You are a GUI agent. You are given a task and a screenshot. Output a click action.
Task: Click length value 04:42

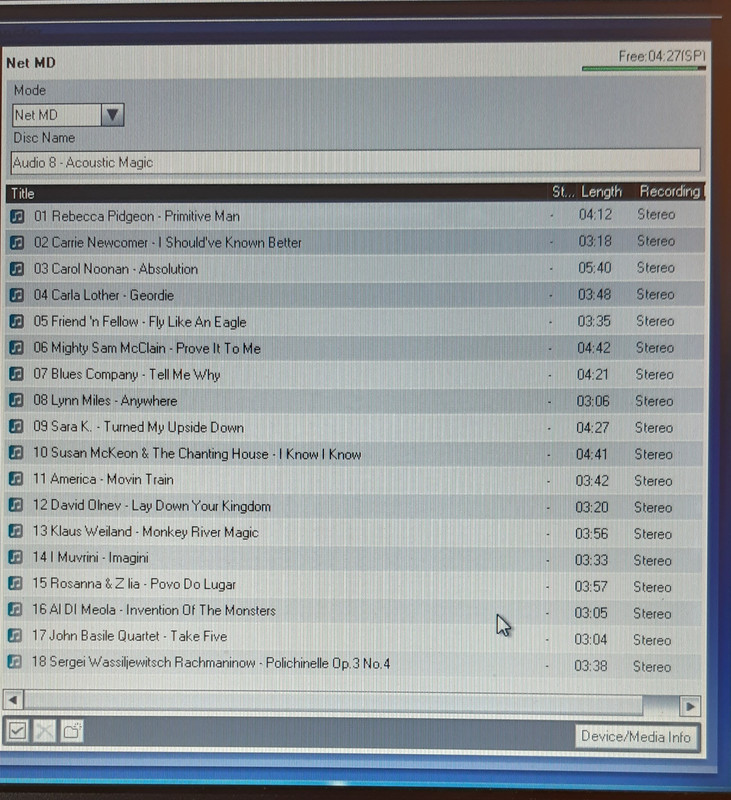coord(594,348)
